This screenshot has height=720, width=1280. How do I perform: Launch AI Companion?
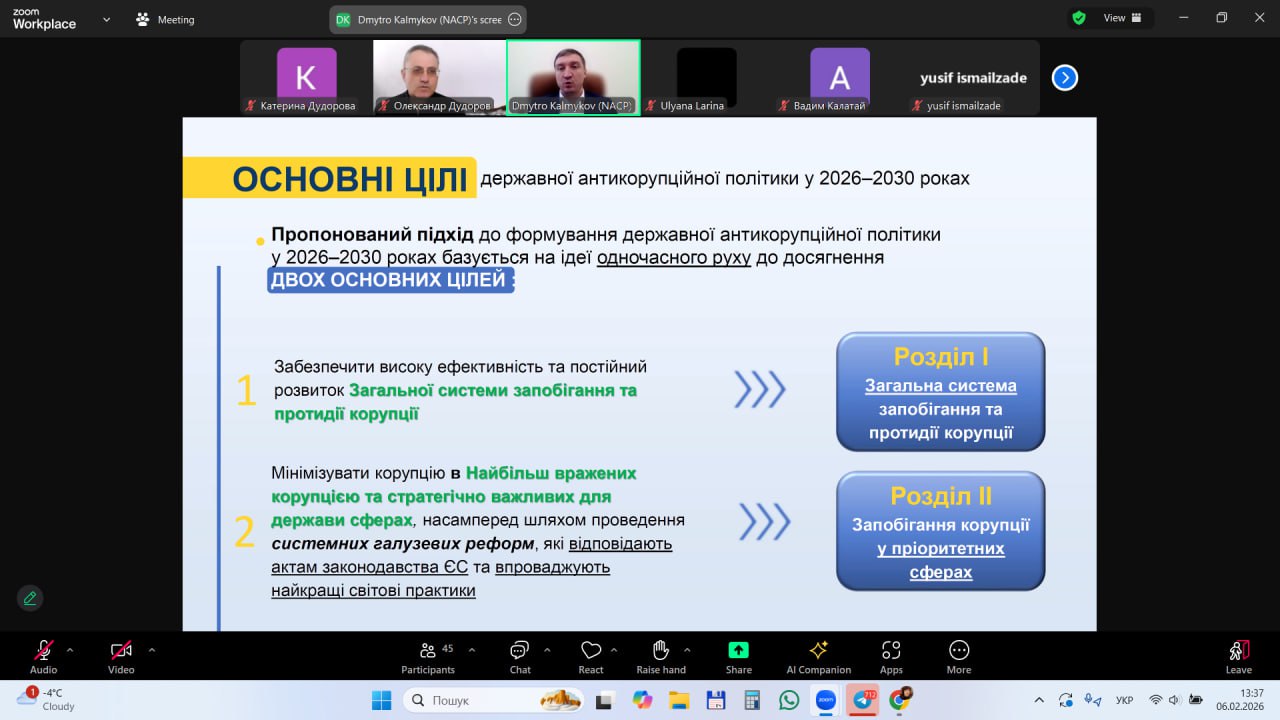pyautogui.click(x=818, y=655)
